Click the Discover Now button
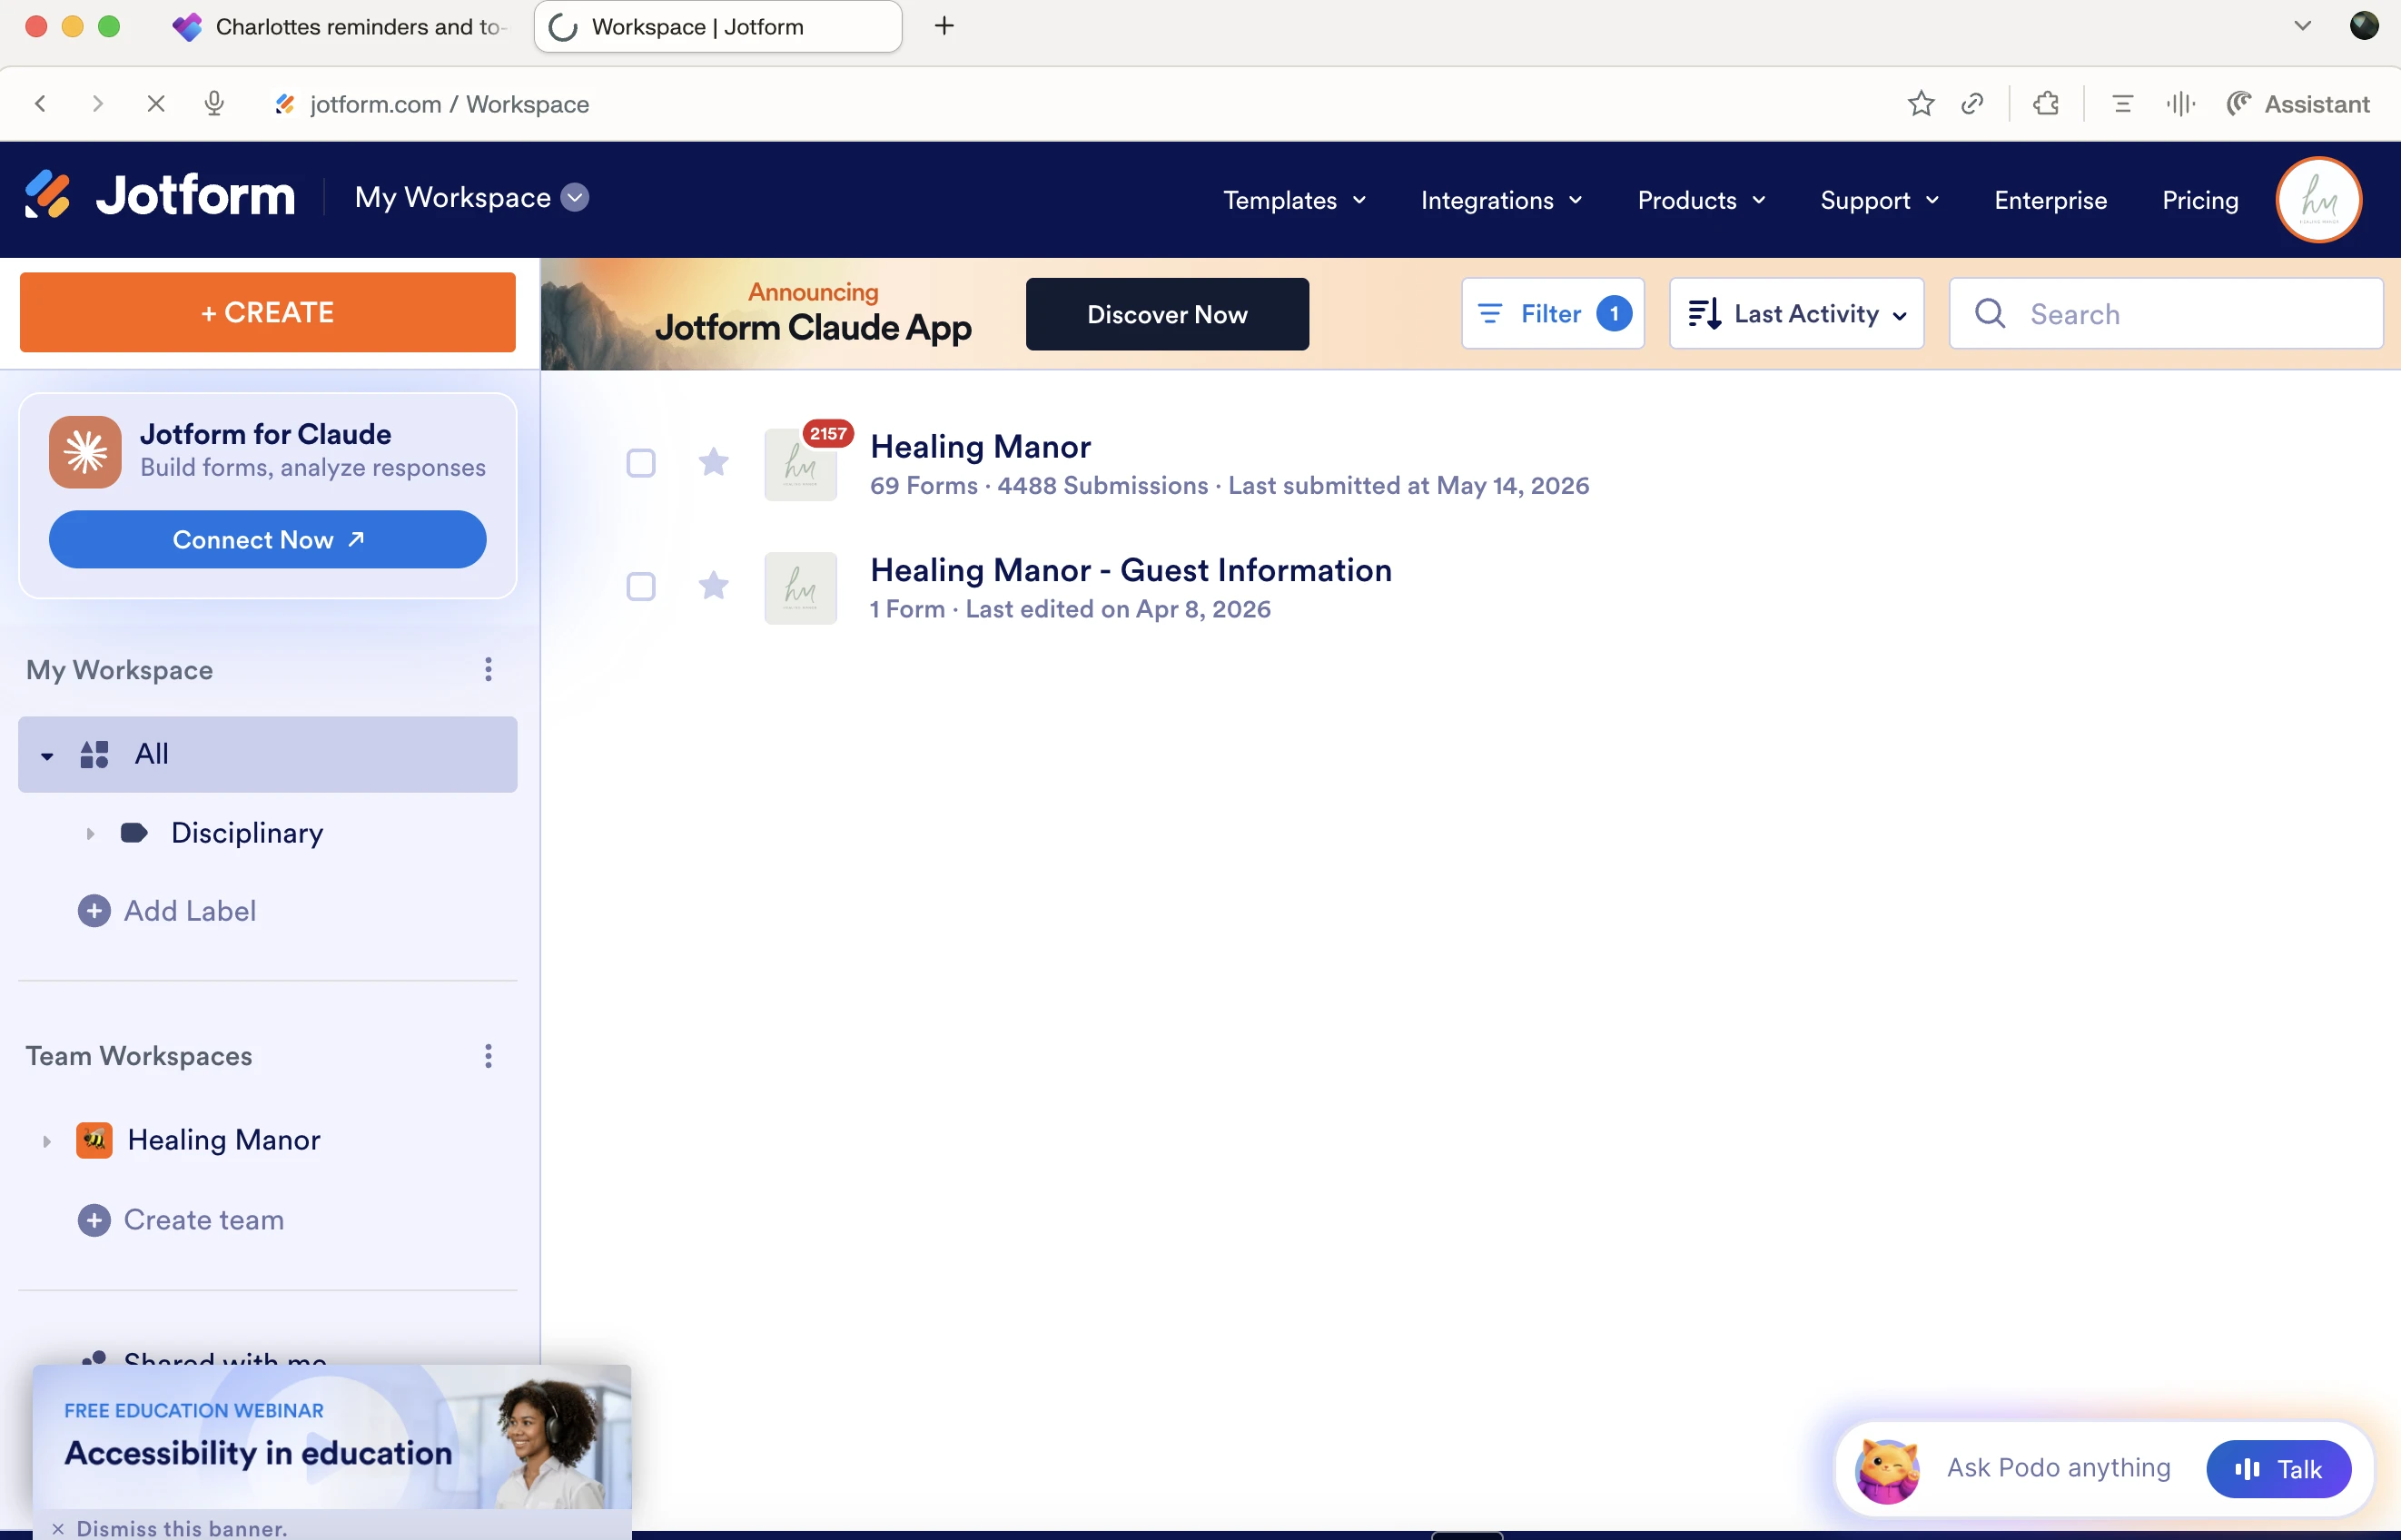This screenshot has height=1540, width=2401. 1167,314
